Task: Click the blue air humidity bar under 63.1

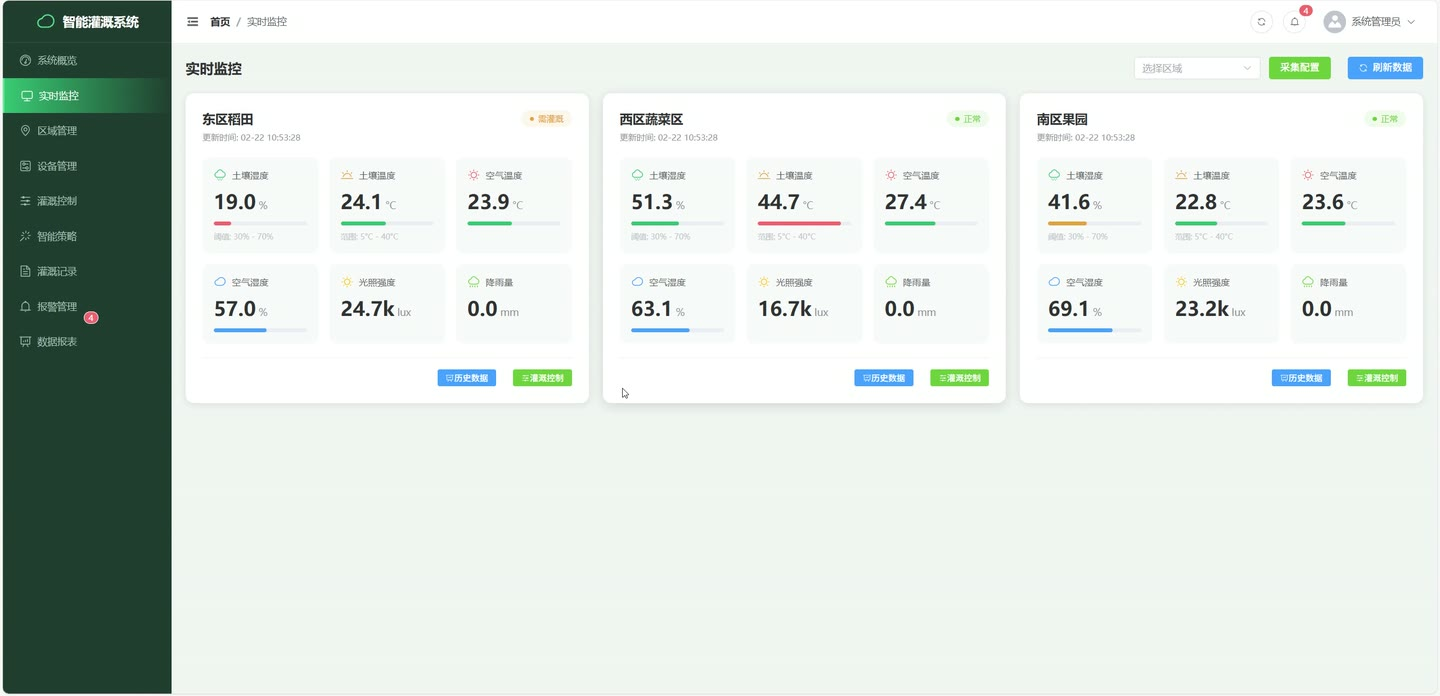Action: tap(660, 330)
